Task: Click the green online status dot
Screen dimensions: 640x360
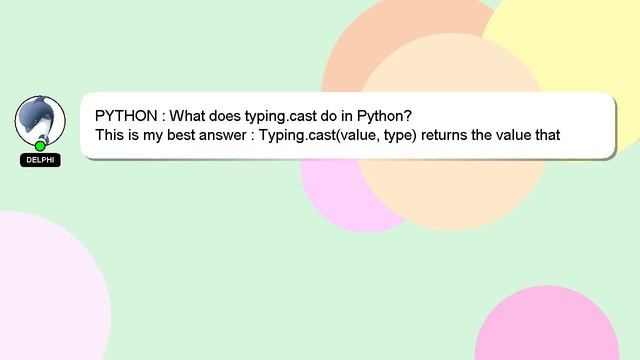Action: click(x=40, y=146)
